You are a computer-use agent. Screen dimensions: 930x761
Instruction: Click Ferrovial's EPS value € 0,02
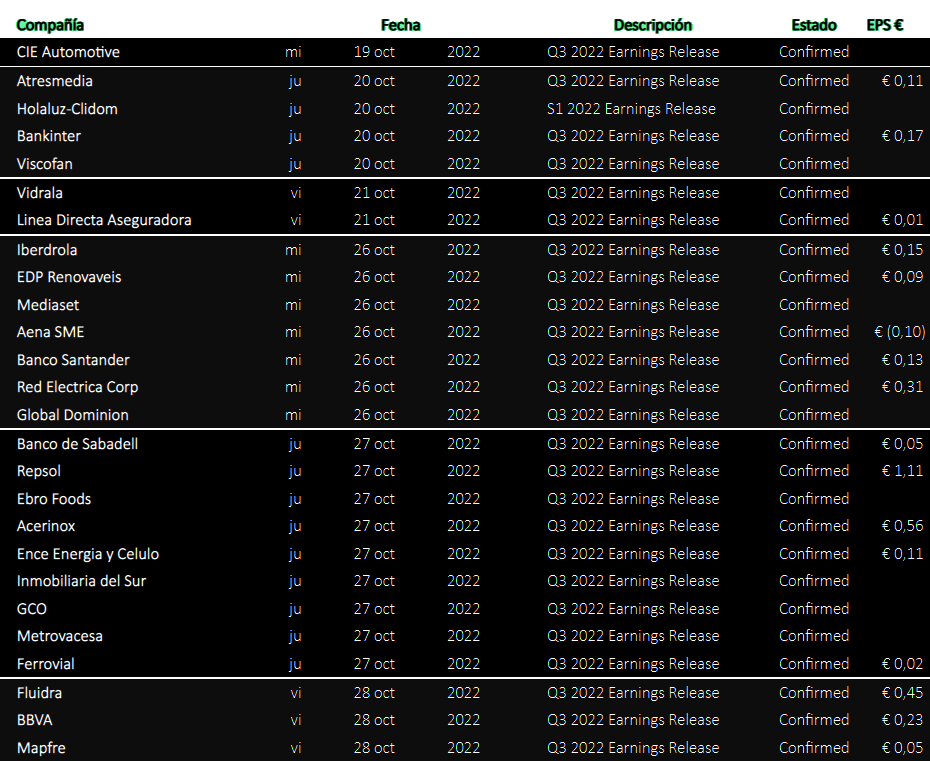902,664
